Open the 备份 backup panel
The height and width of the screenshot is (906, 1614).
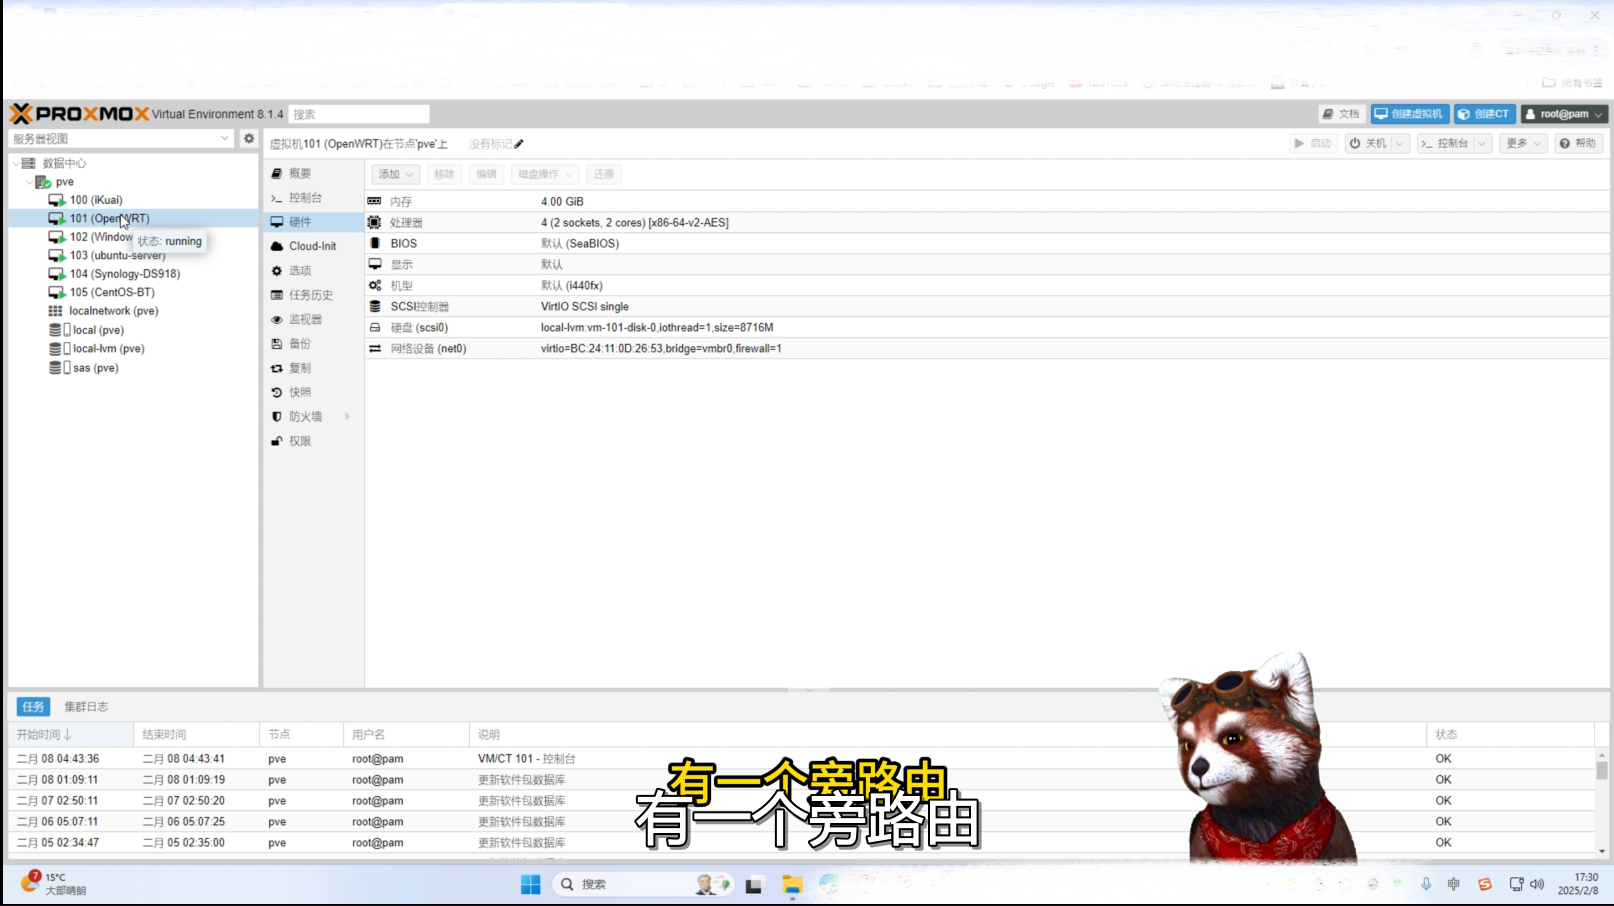coord(300,343)
